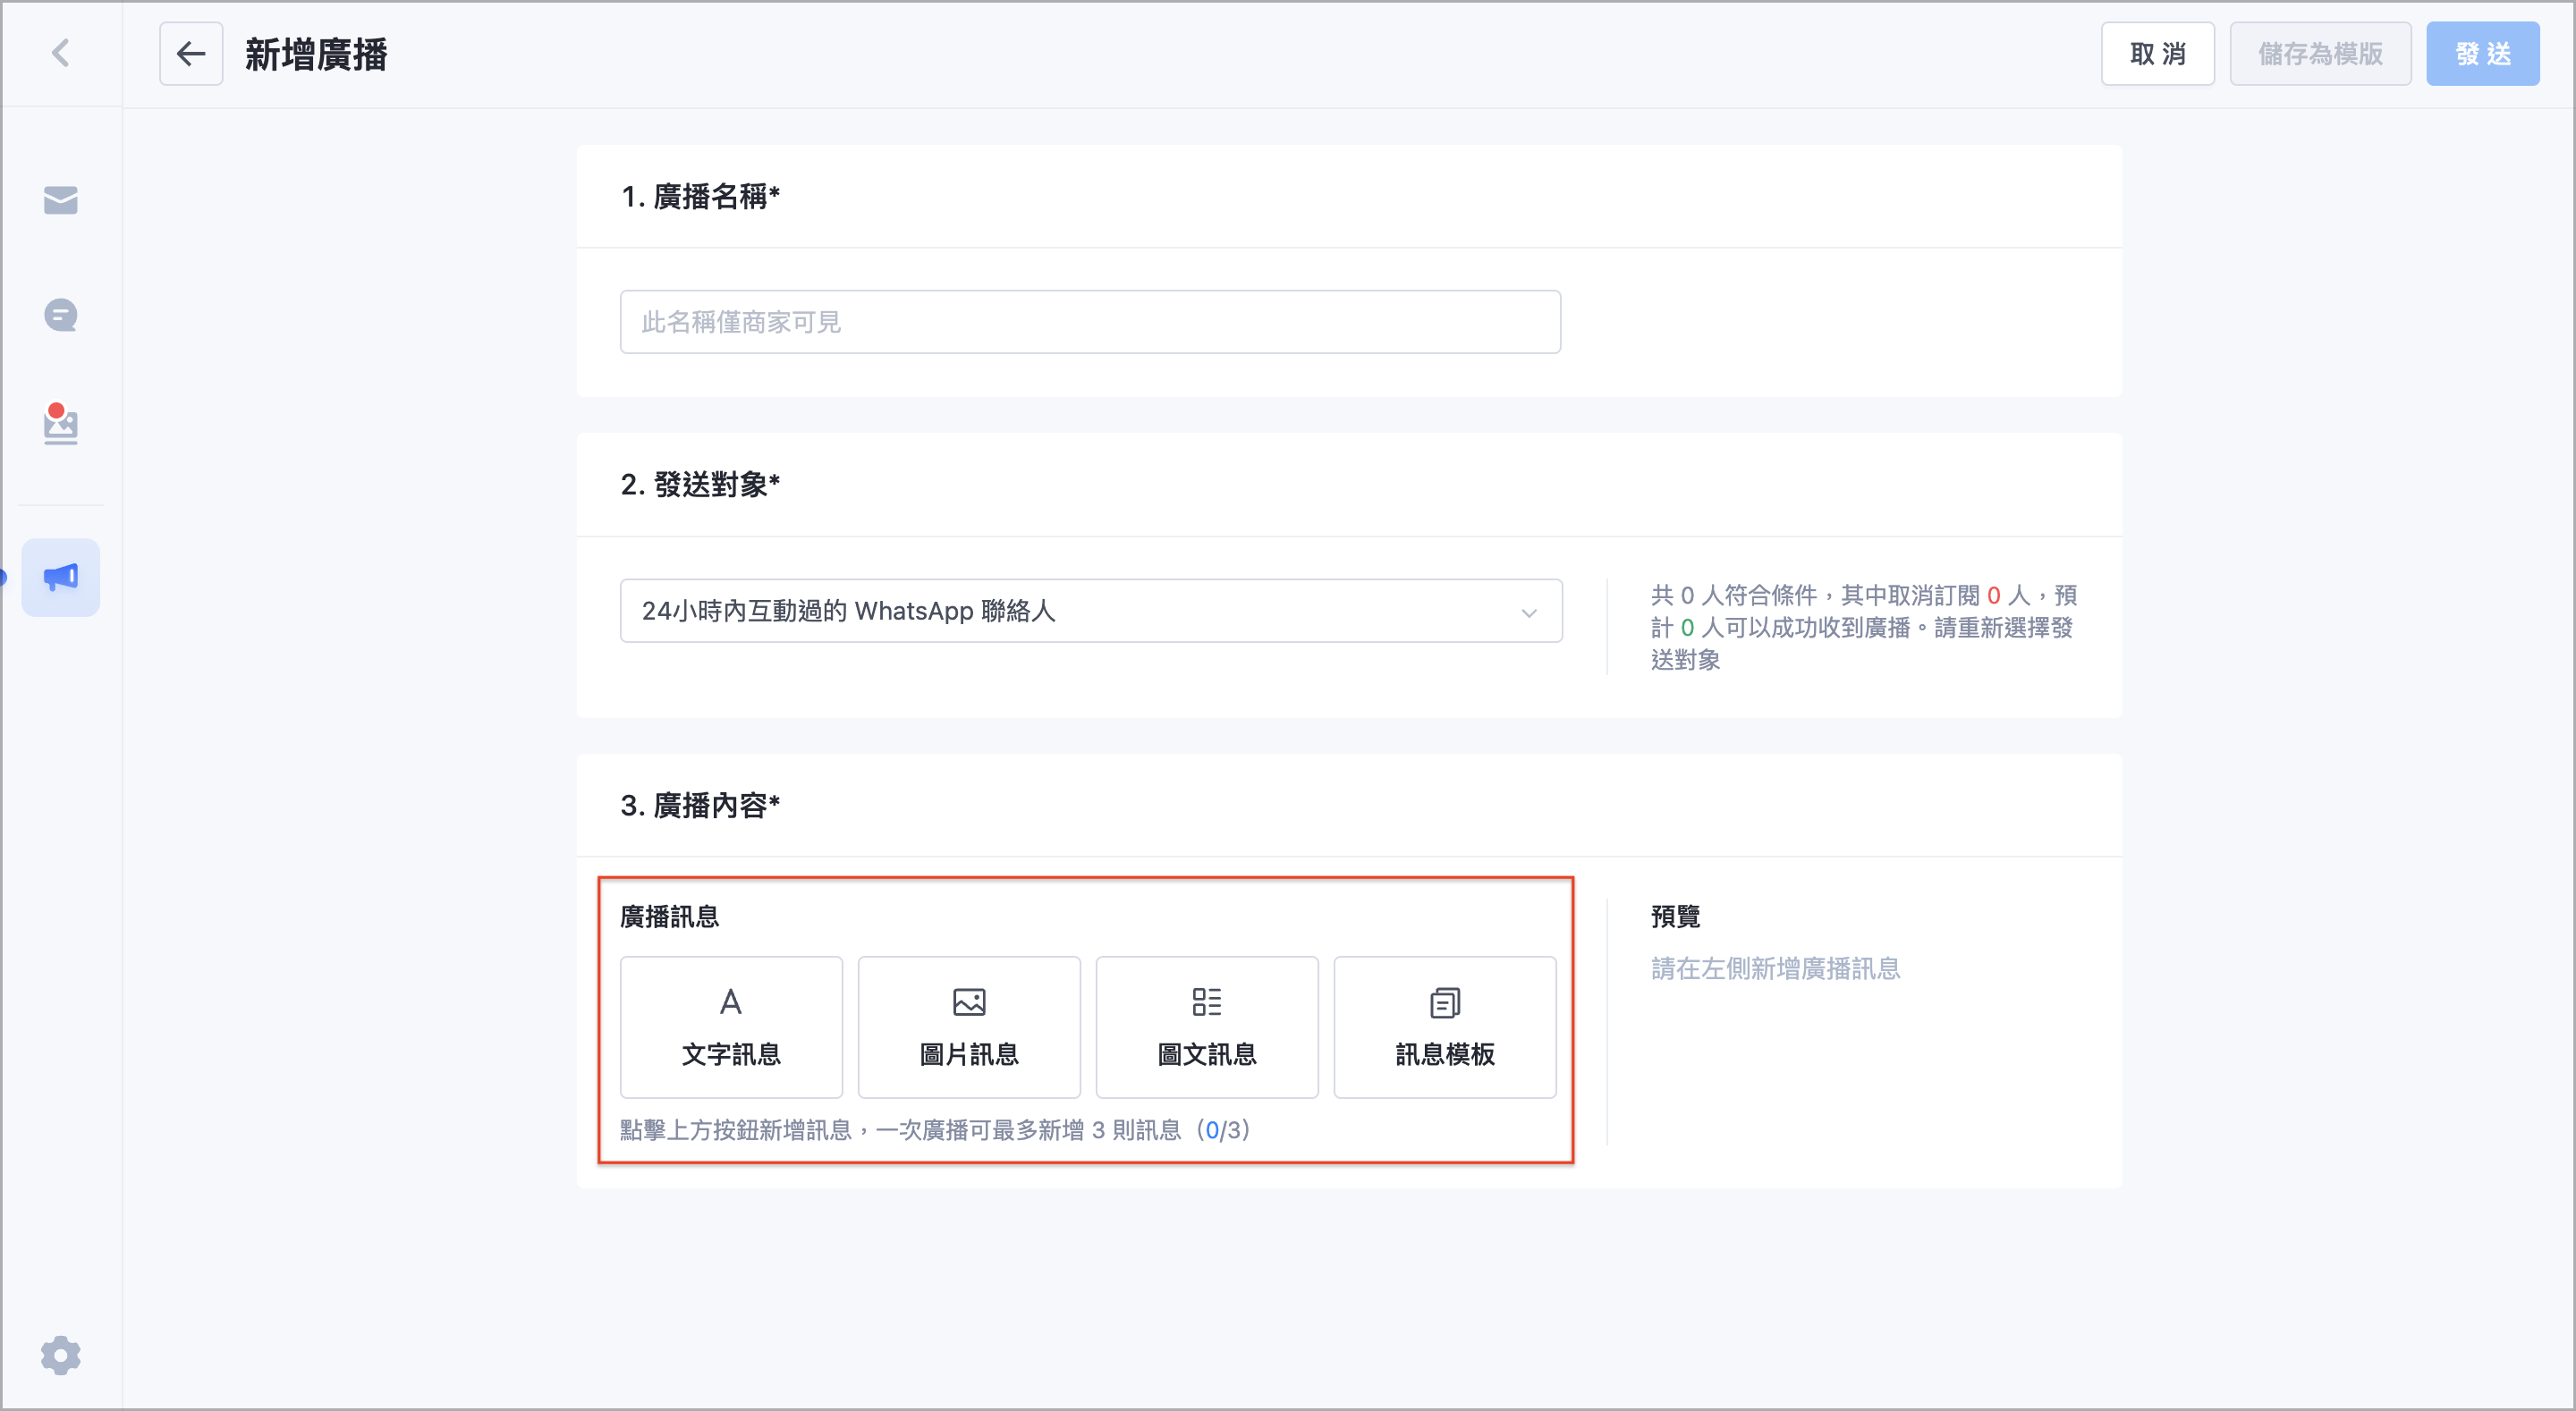Click the 3. 廣播內容 section heading

[x=700, y=805]
